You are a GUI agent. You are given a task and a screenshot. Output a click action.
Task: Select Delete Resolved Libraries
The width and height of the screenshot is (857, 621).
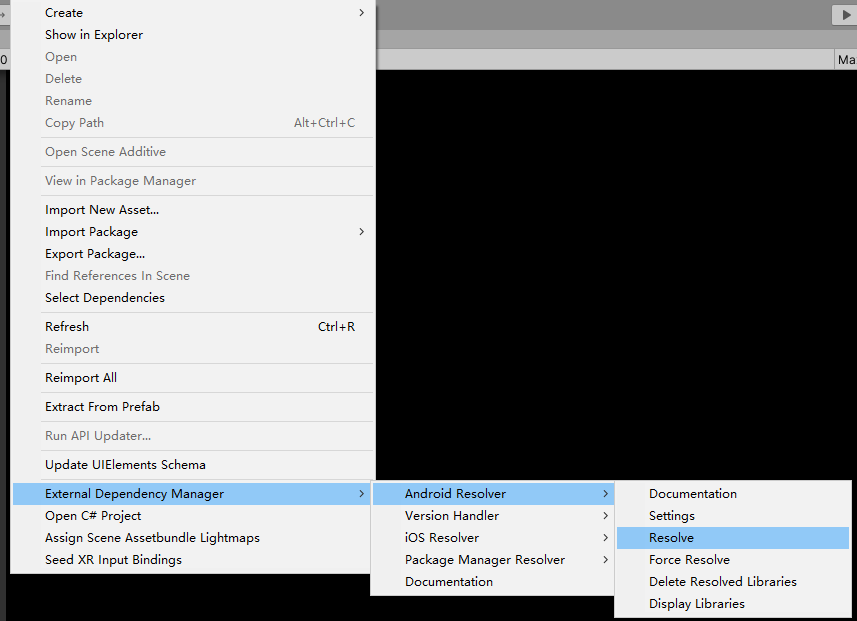coord(722,581)
